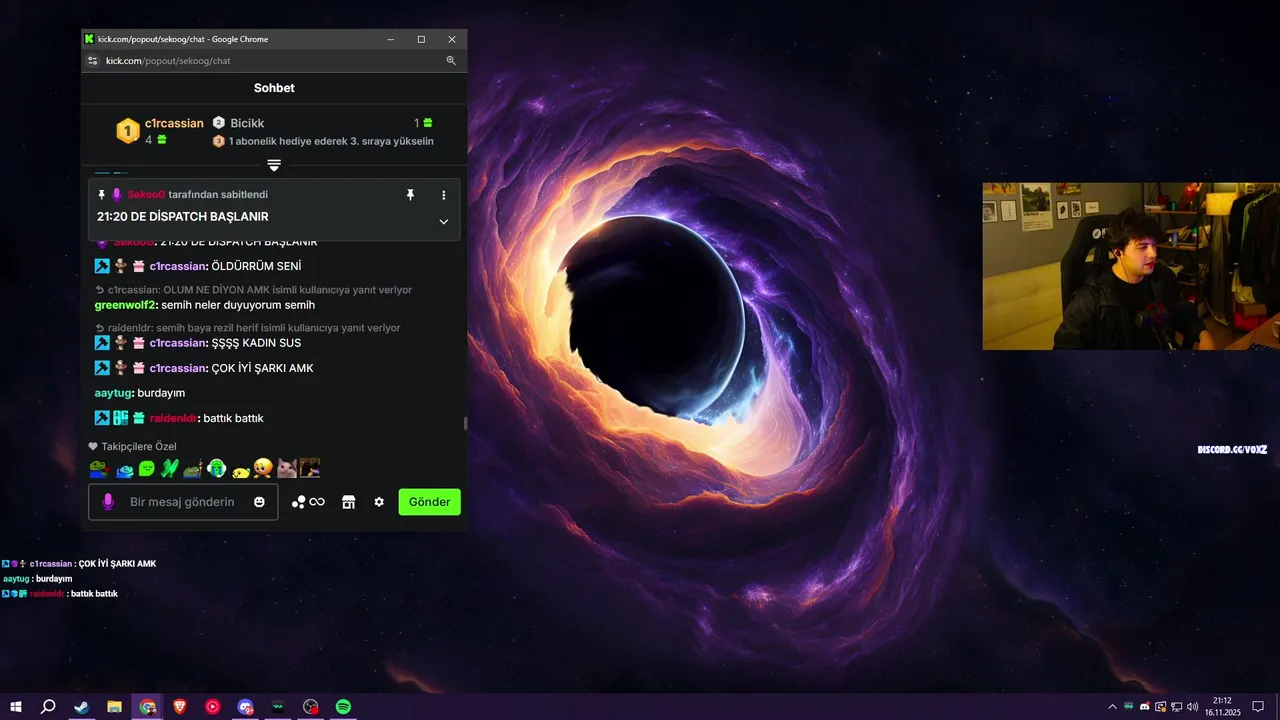The image size is (1280, 720).
Task: Open OBS Studio from the taskbar
Action: coord(311,707)
